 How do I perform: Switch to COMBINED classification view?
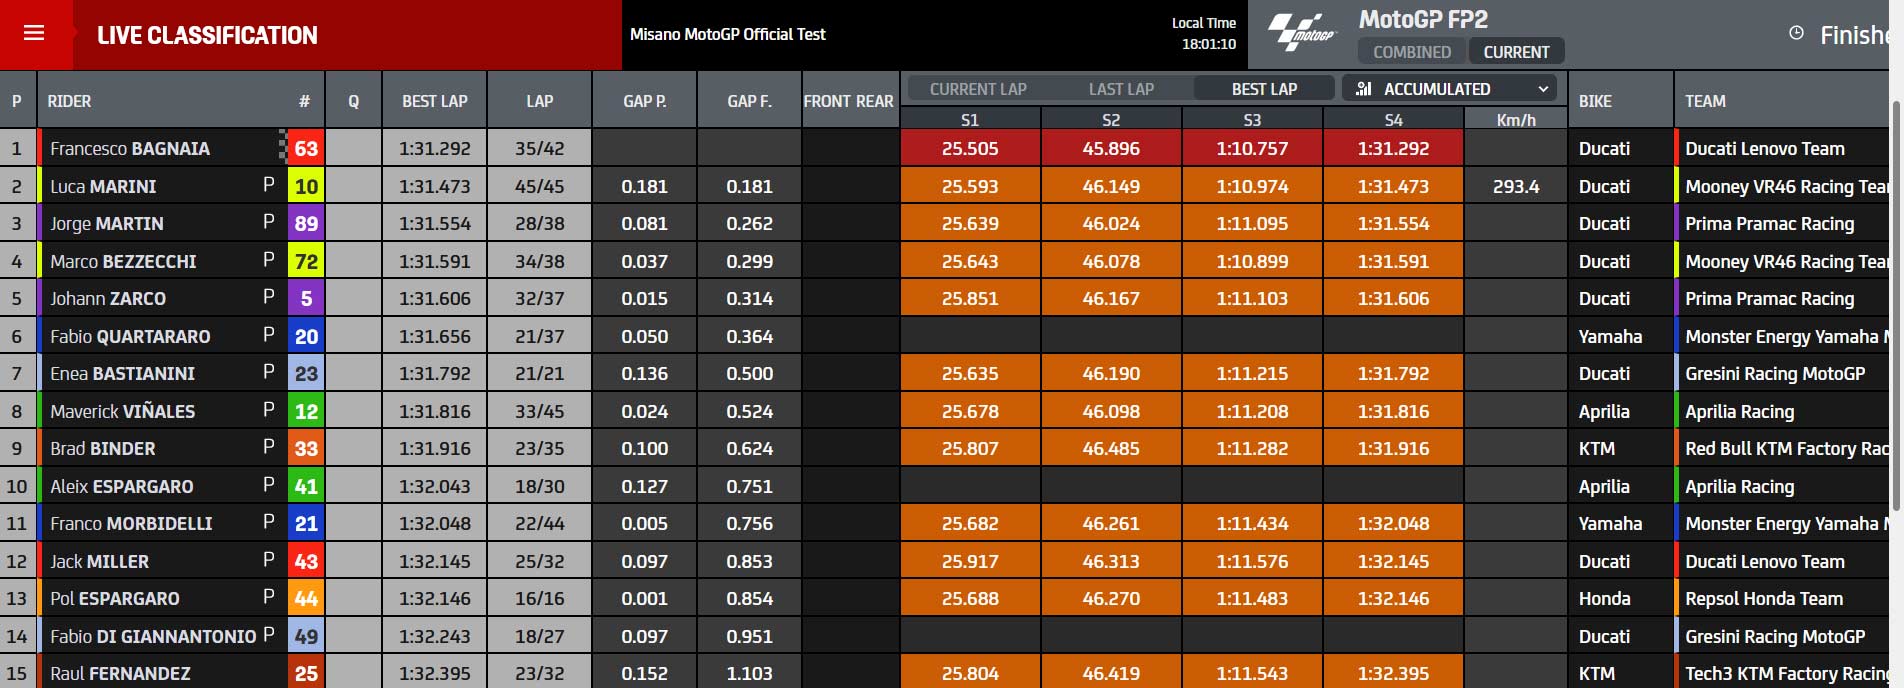coord(1411,52)
